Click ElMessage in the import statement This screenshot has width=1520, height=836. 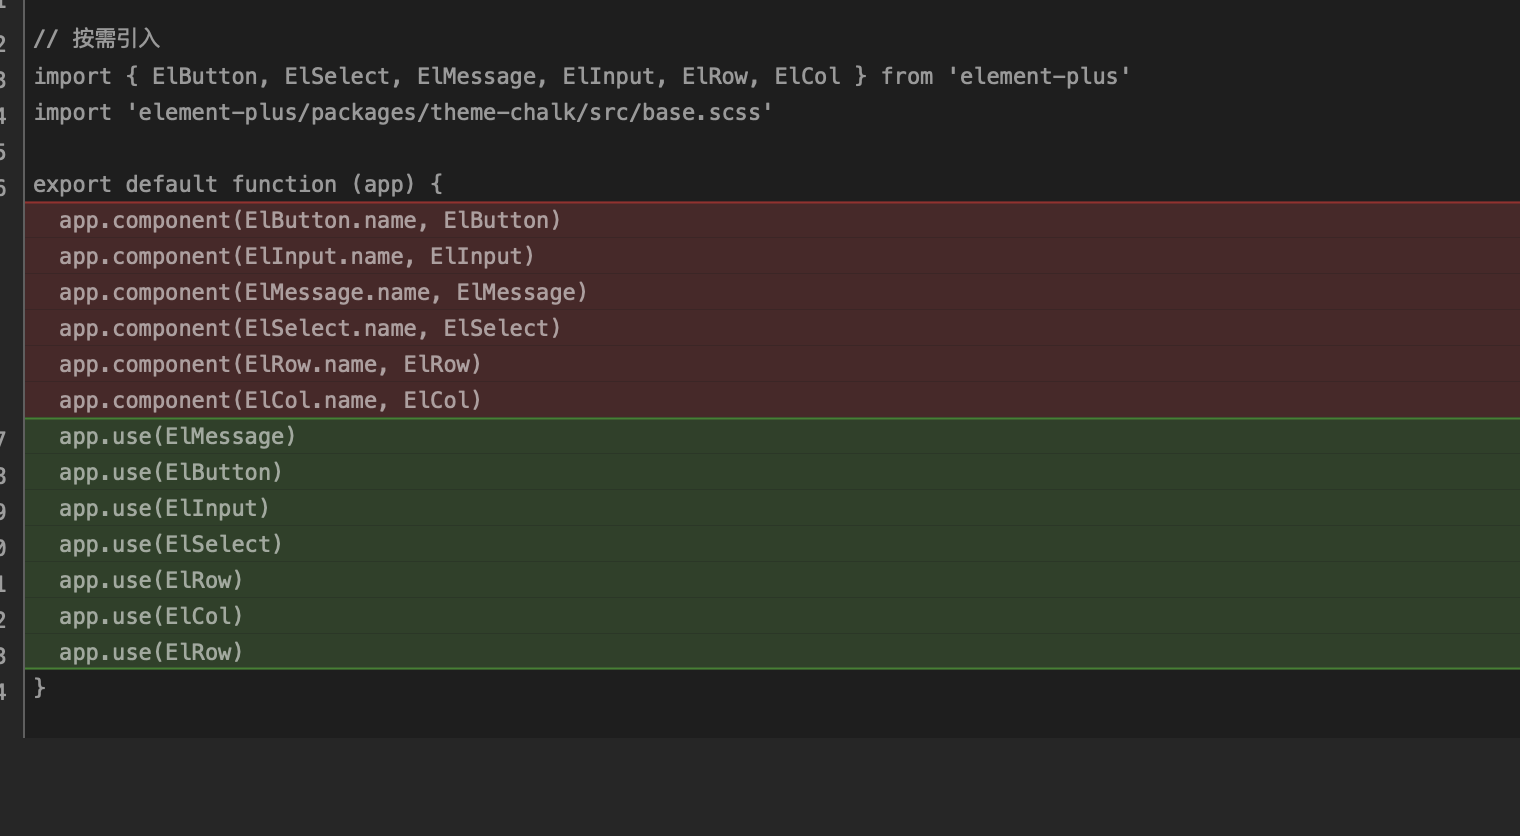point(476,77)
